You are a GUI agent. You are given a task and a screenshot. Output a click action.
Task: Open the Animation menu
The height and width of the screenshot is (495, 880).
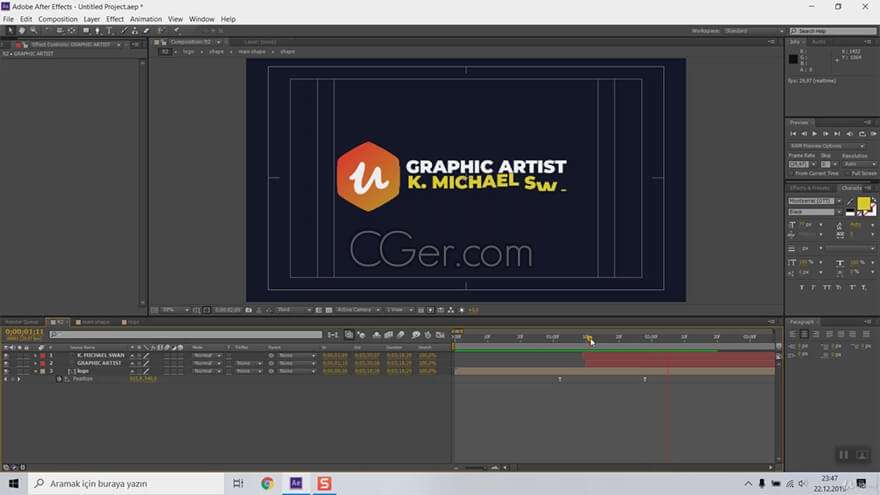146,19
